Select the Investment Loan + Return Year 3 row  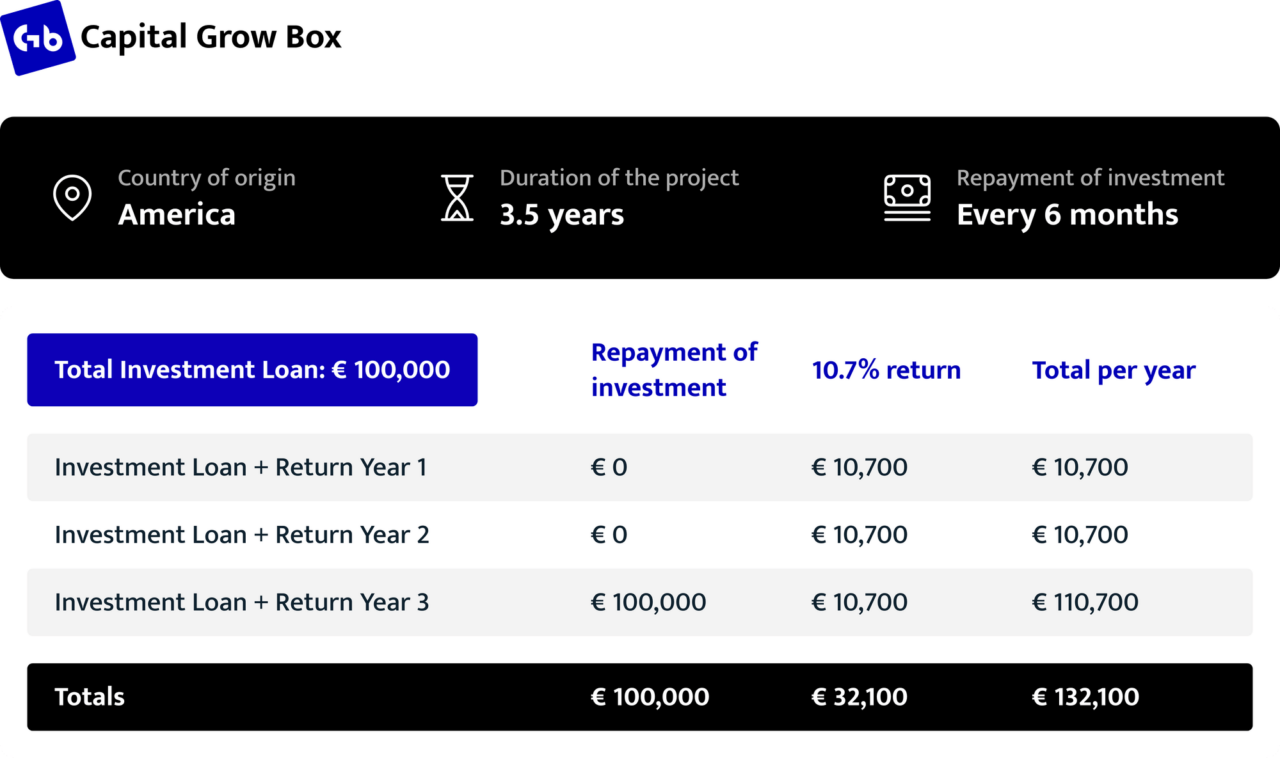tap(640, 602)
